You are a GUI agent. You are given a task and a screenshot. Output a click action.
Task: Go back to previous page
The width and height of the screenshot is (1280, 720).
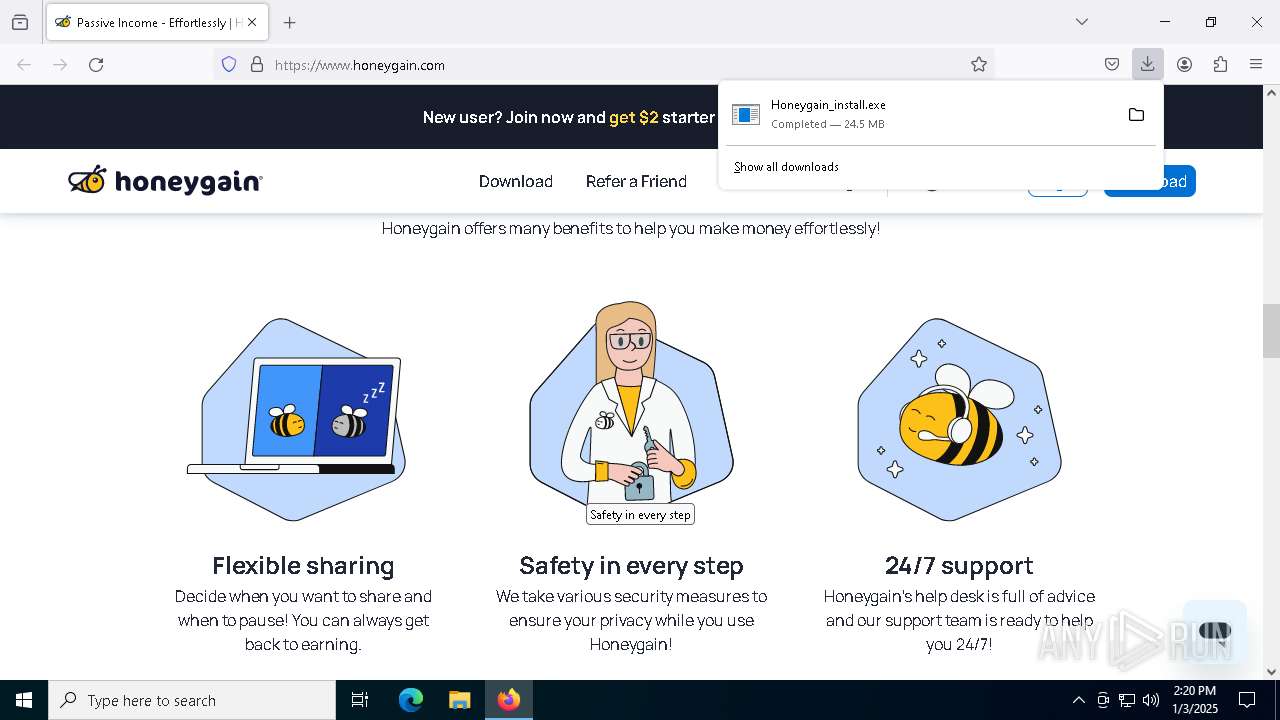[x=24, y=64]
